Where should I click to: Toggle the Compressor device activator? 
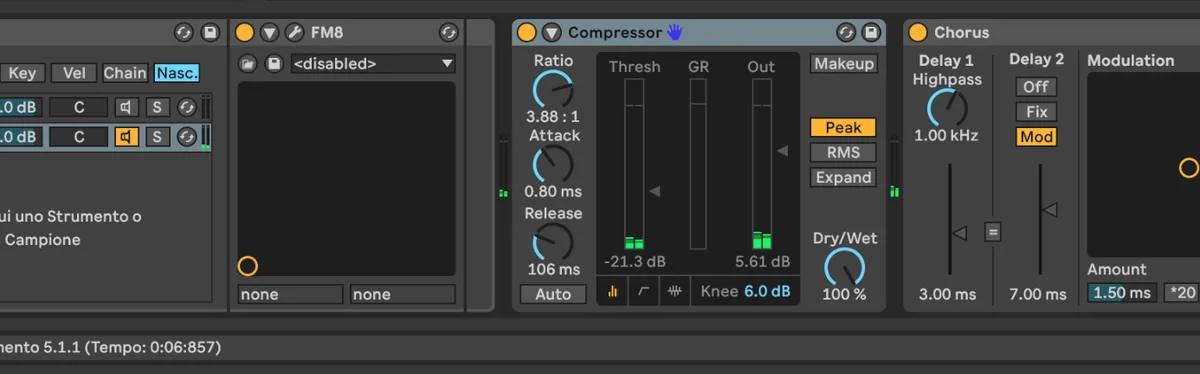pos(527,32)
